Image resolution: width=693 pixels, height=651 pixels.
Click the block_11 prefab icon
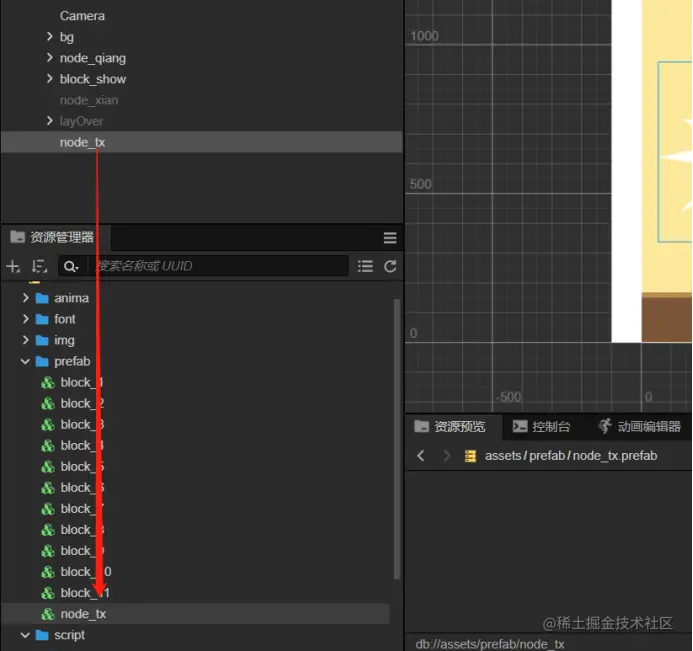tap(48, 593)
